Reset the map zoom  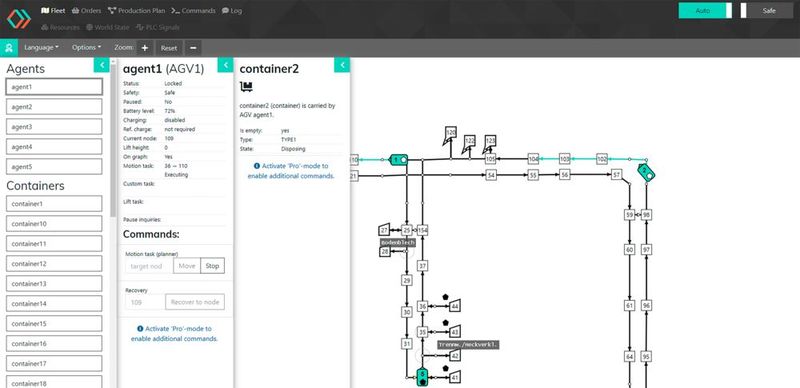point(169,48)
